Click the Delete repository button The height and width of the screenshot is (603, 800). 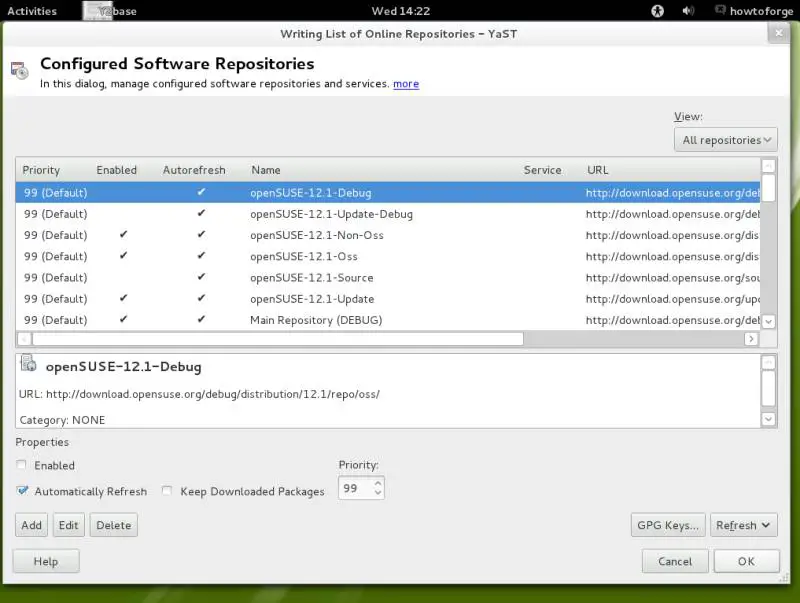(114, 525)
